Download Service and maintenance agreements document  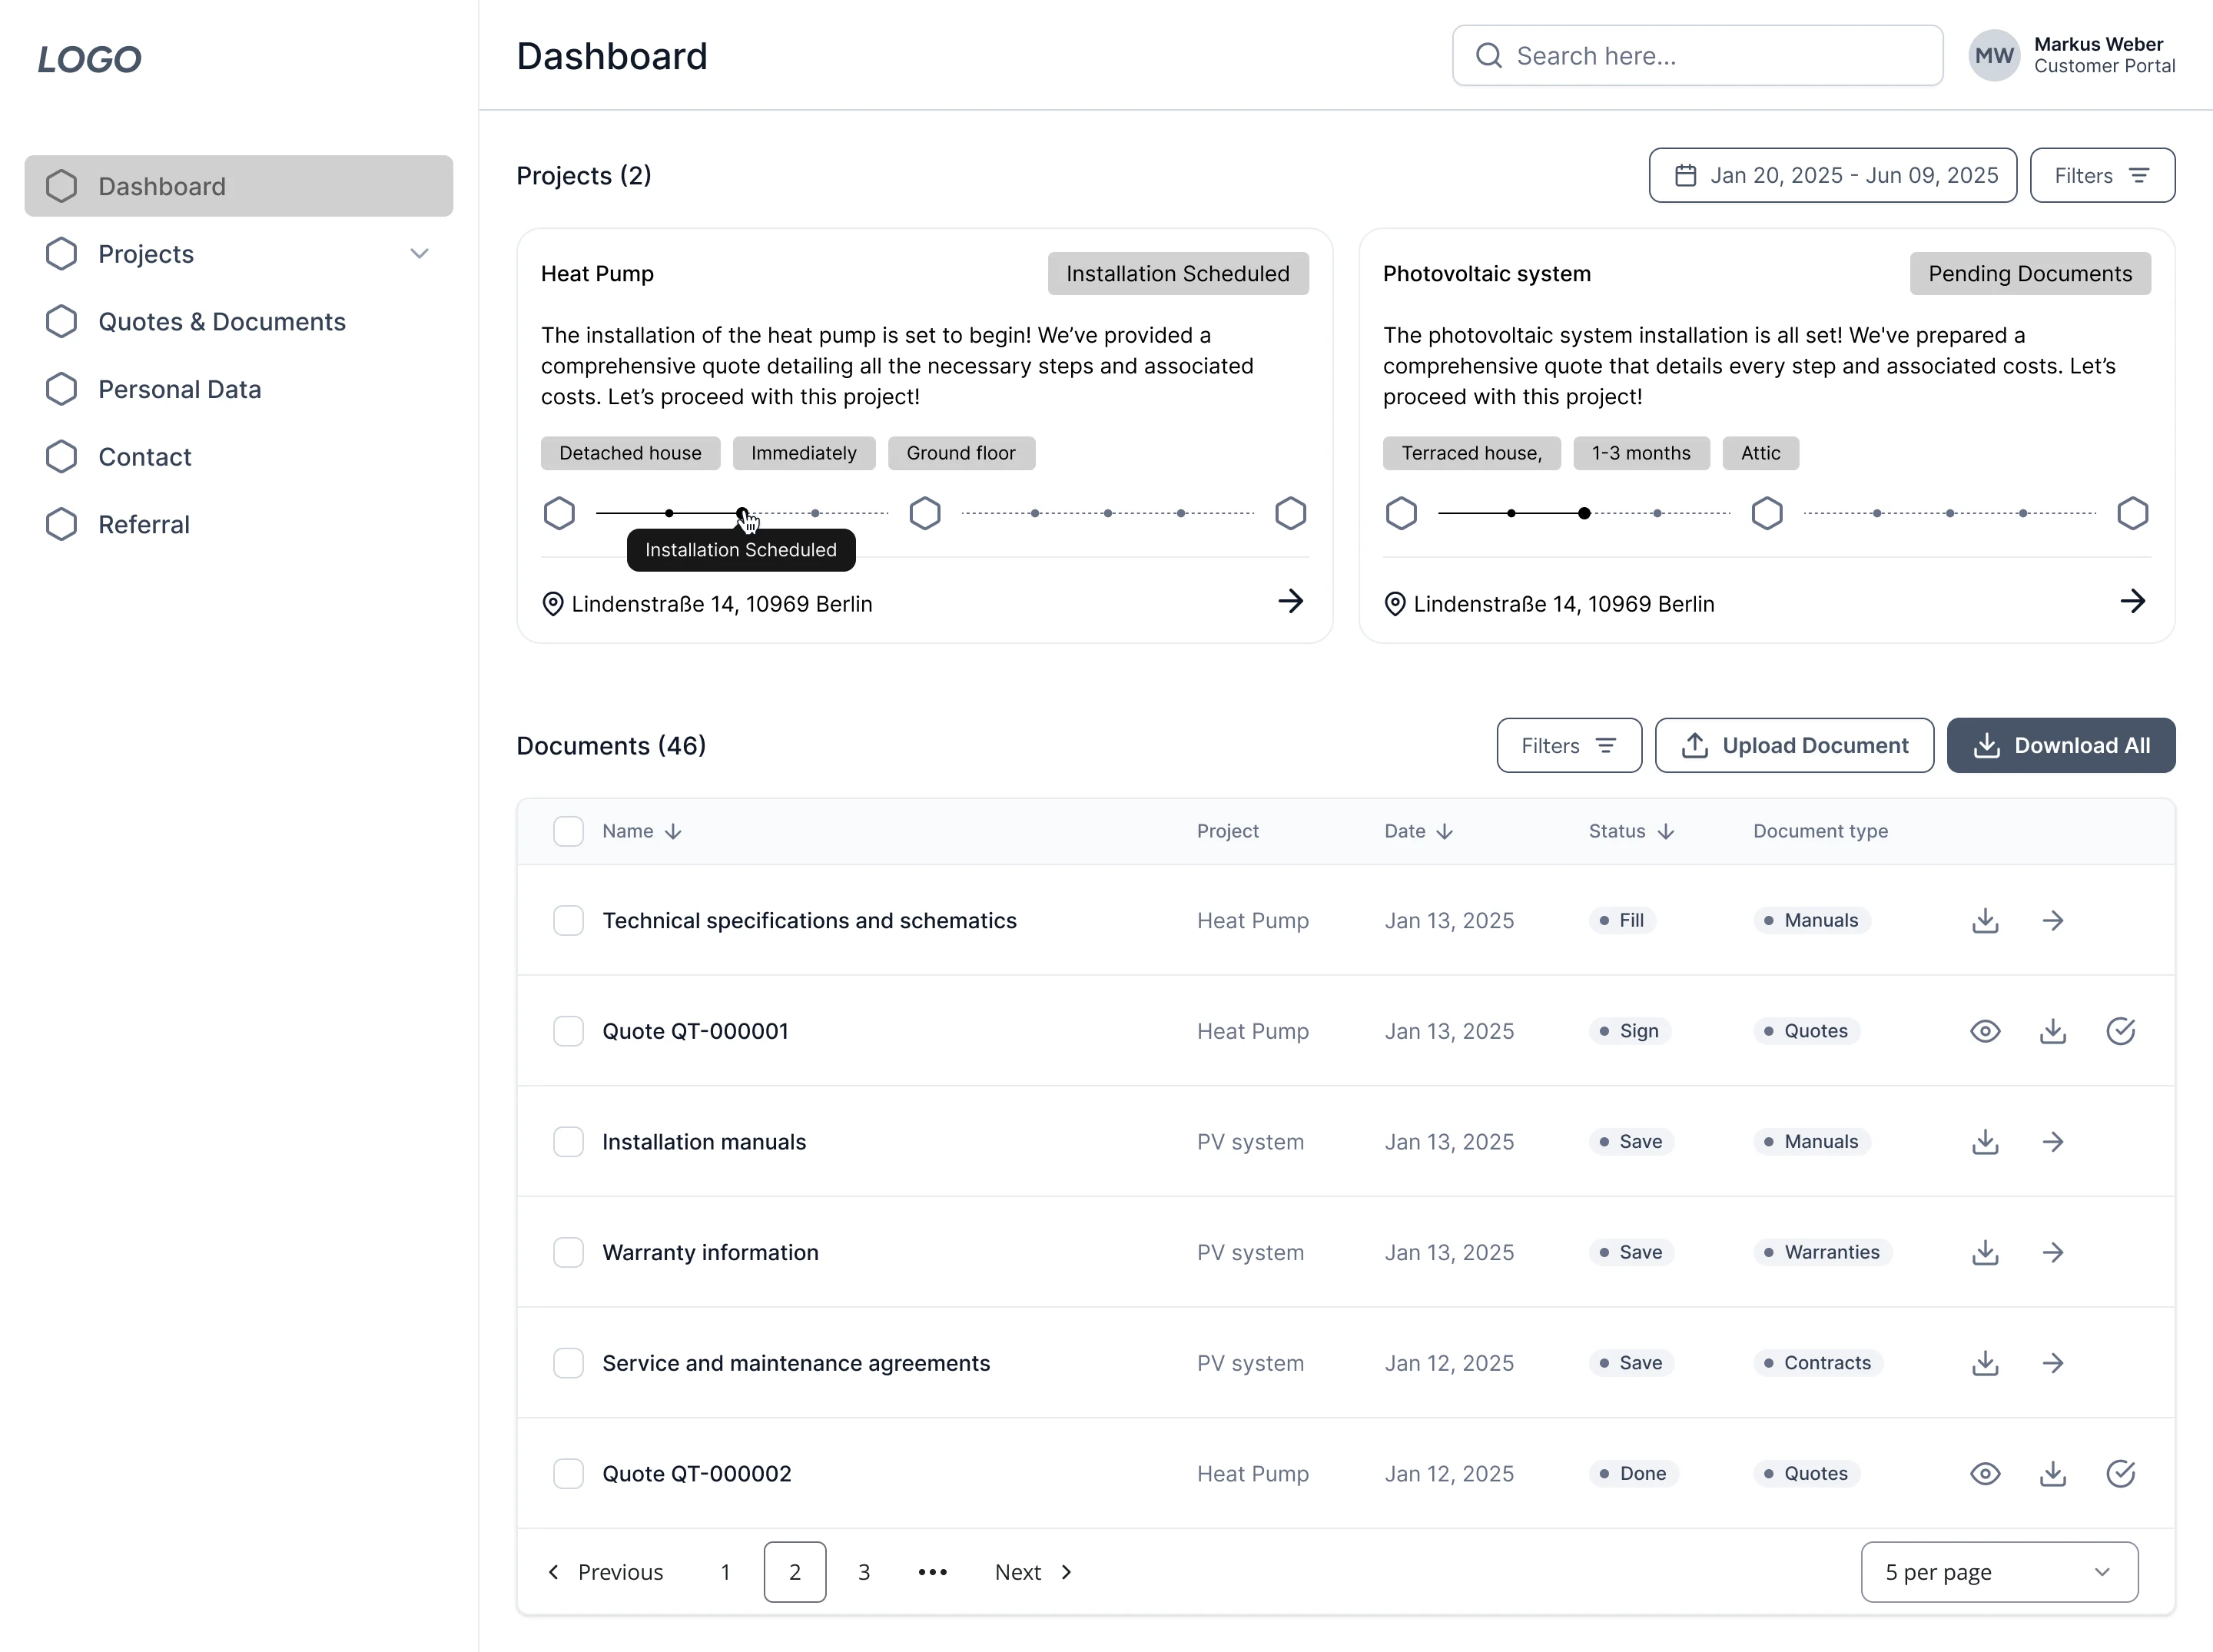point(1985,1363)
